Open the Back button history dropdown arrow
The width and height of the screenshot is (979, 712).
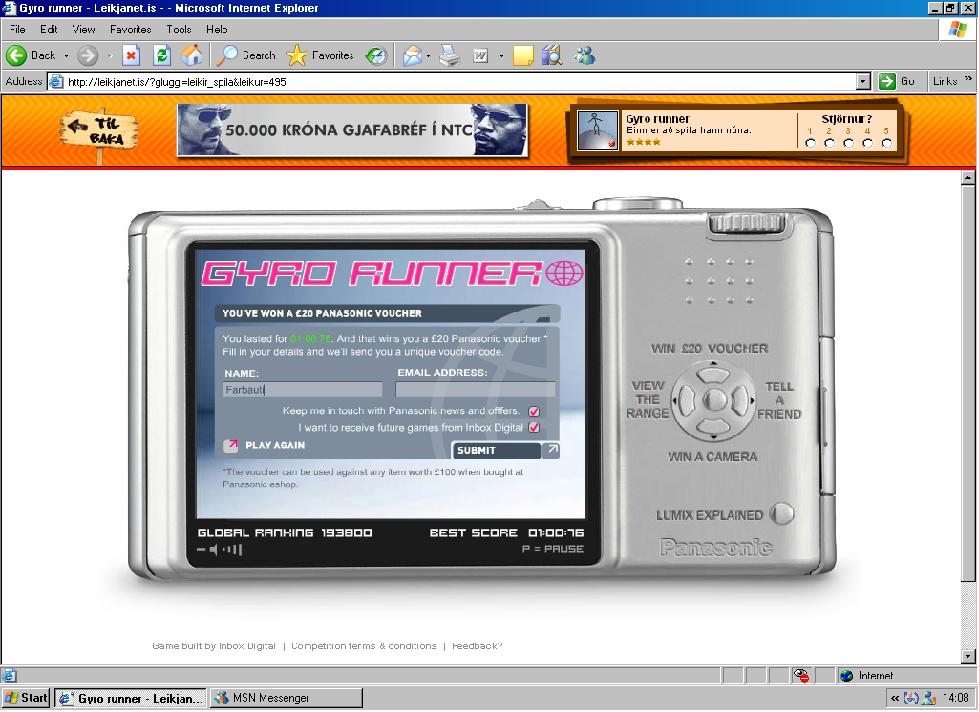tap(66, 56)
